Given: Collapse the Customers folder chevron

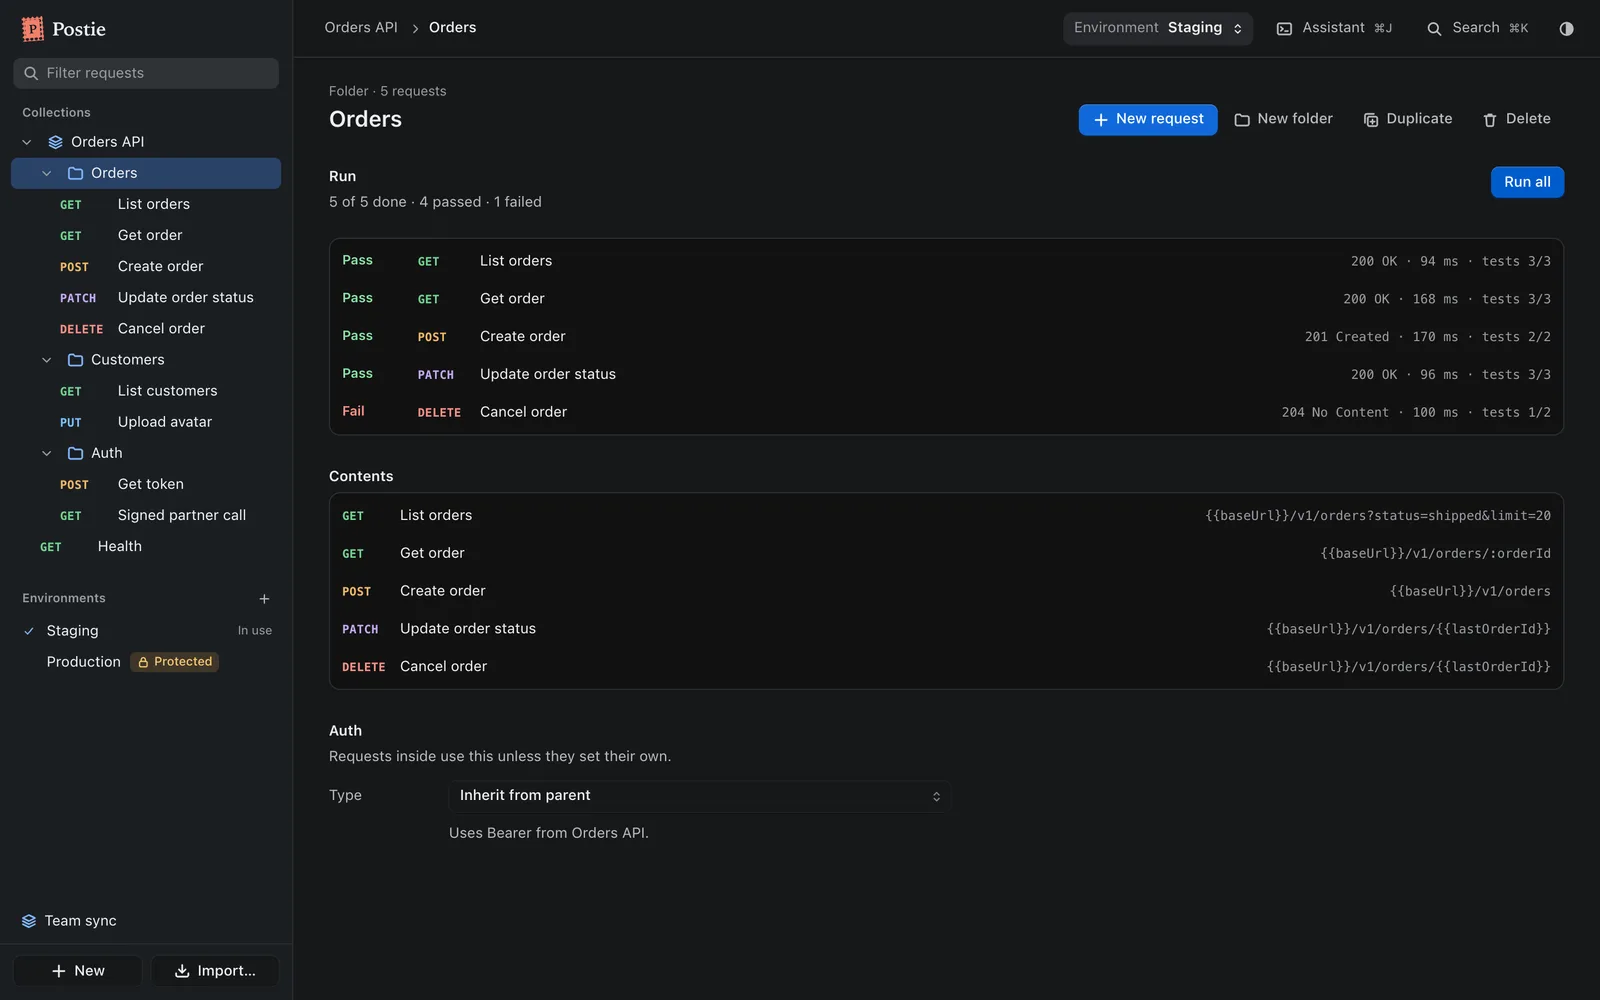Looking at the screenshot, I should coord(46,360).
